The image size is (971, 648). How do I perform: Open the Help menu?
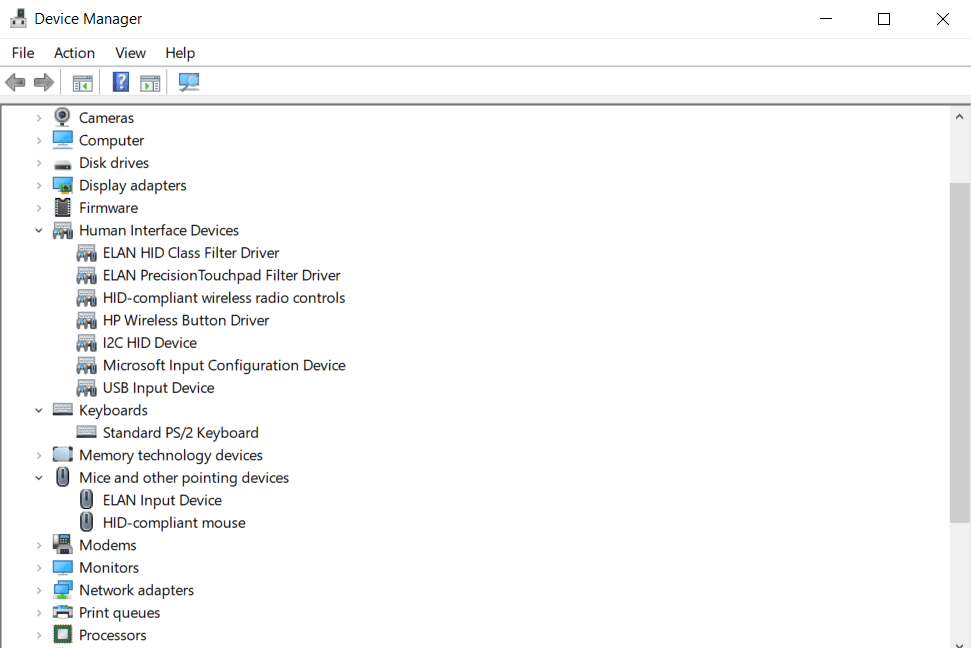180,53
